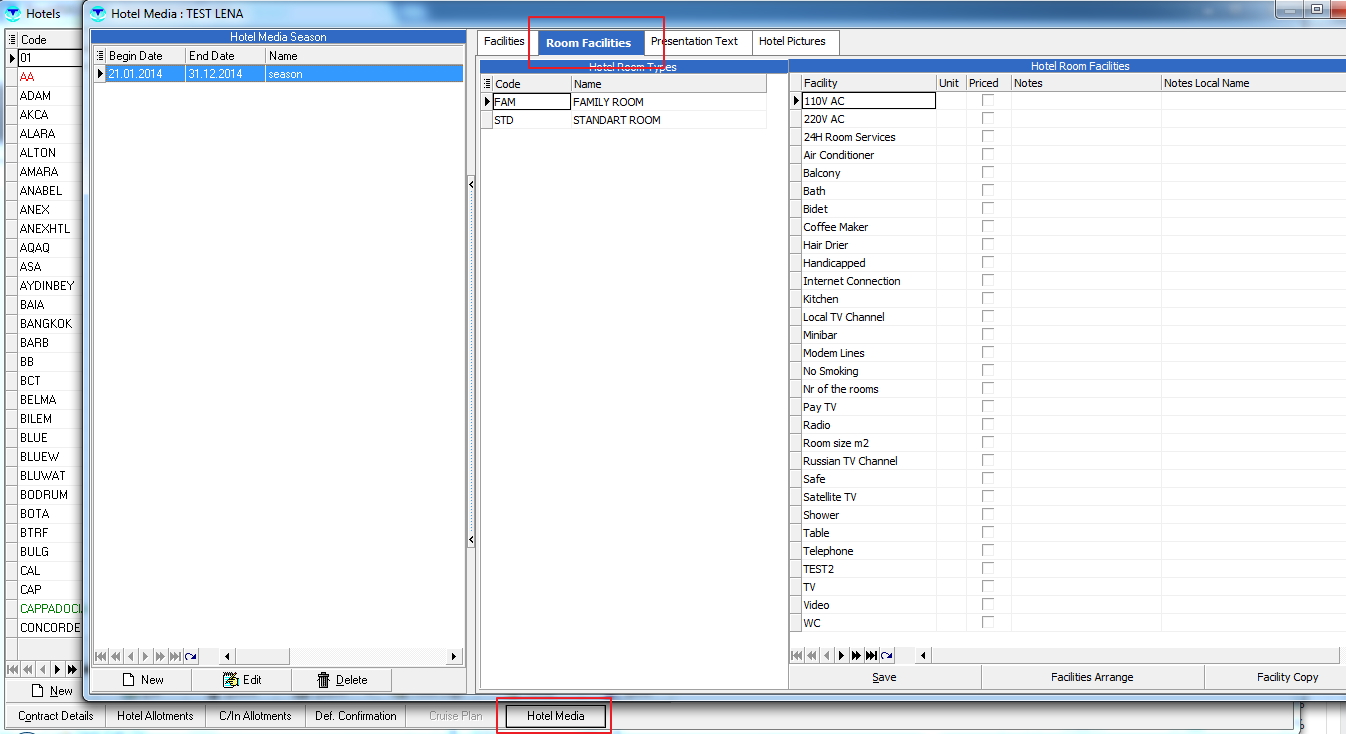Advance to next page in Hotels list navigator

click(x=72, y=669)
